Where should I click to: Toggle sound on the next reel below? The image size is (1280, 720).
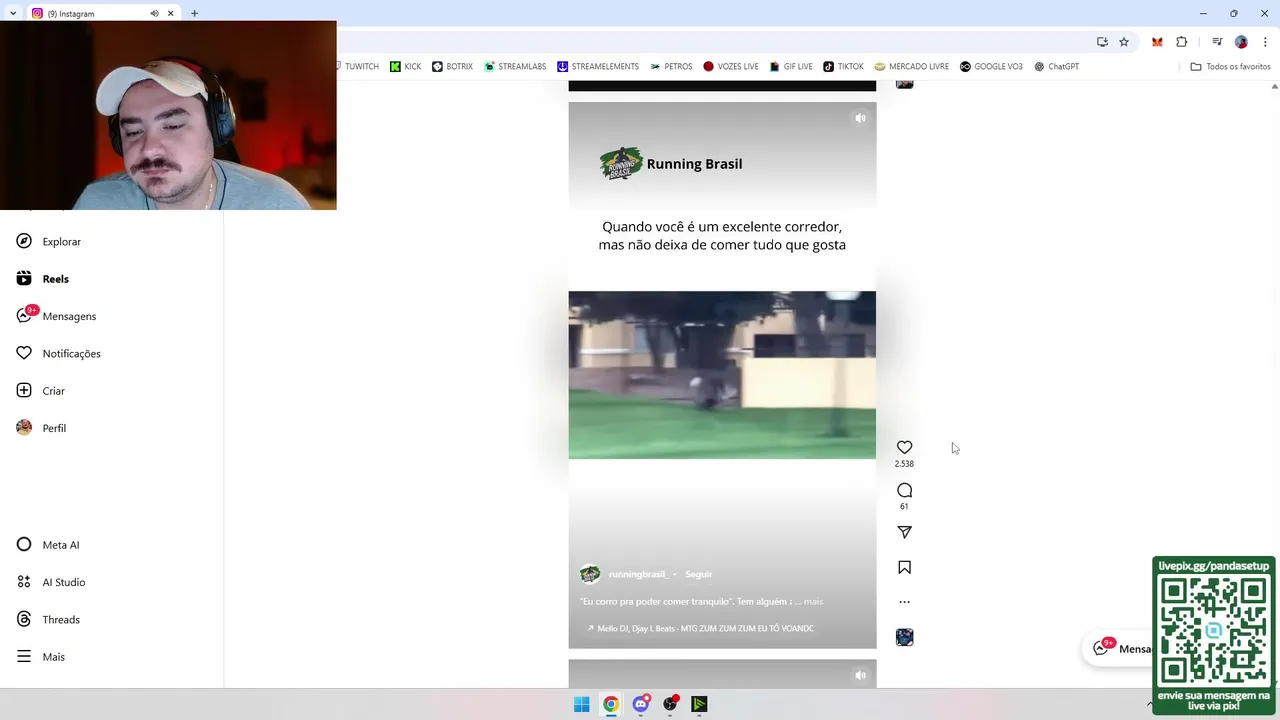860,675
